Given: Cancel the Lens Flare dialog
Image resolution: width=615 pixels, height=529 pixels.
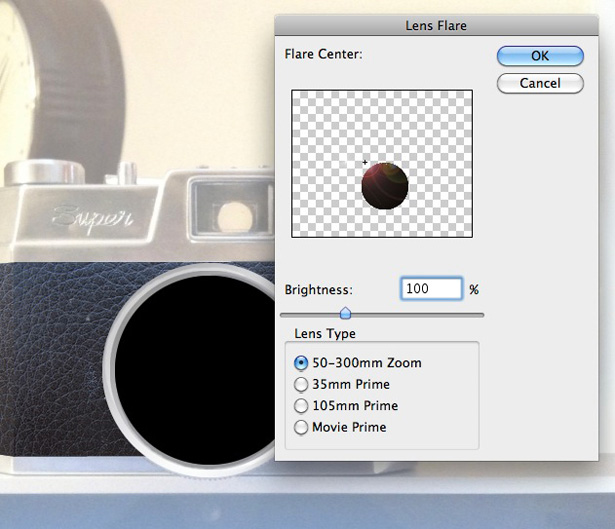Looking at the screenshot, I should tap(540, 83).
